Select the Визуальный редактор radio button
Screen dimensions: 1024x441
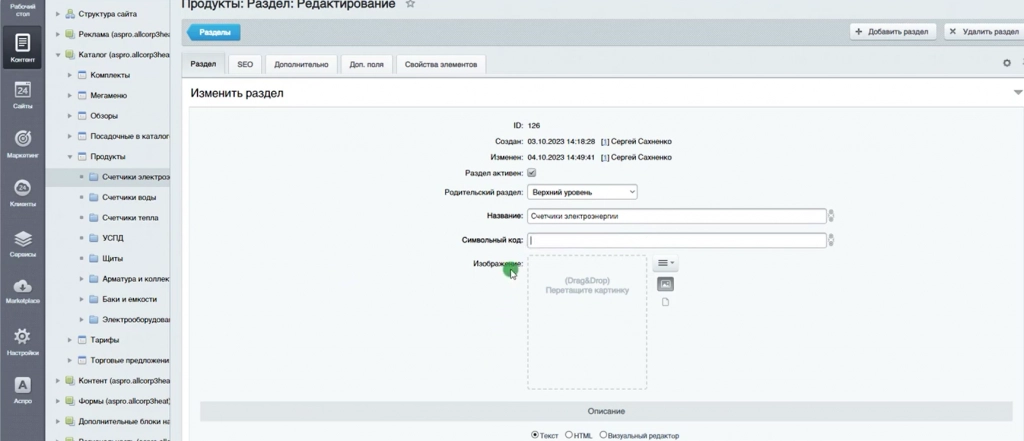(603, 434)
